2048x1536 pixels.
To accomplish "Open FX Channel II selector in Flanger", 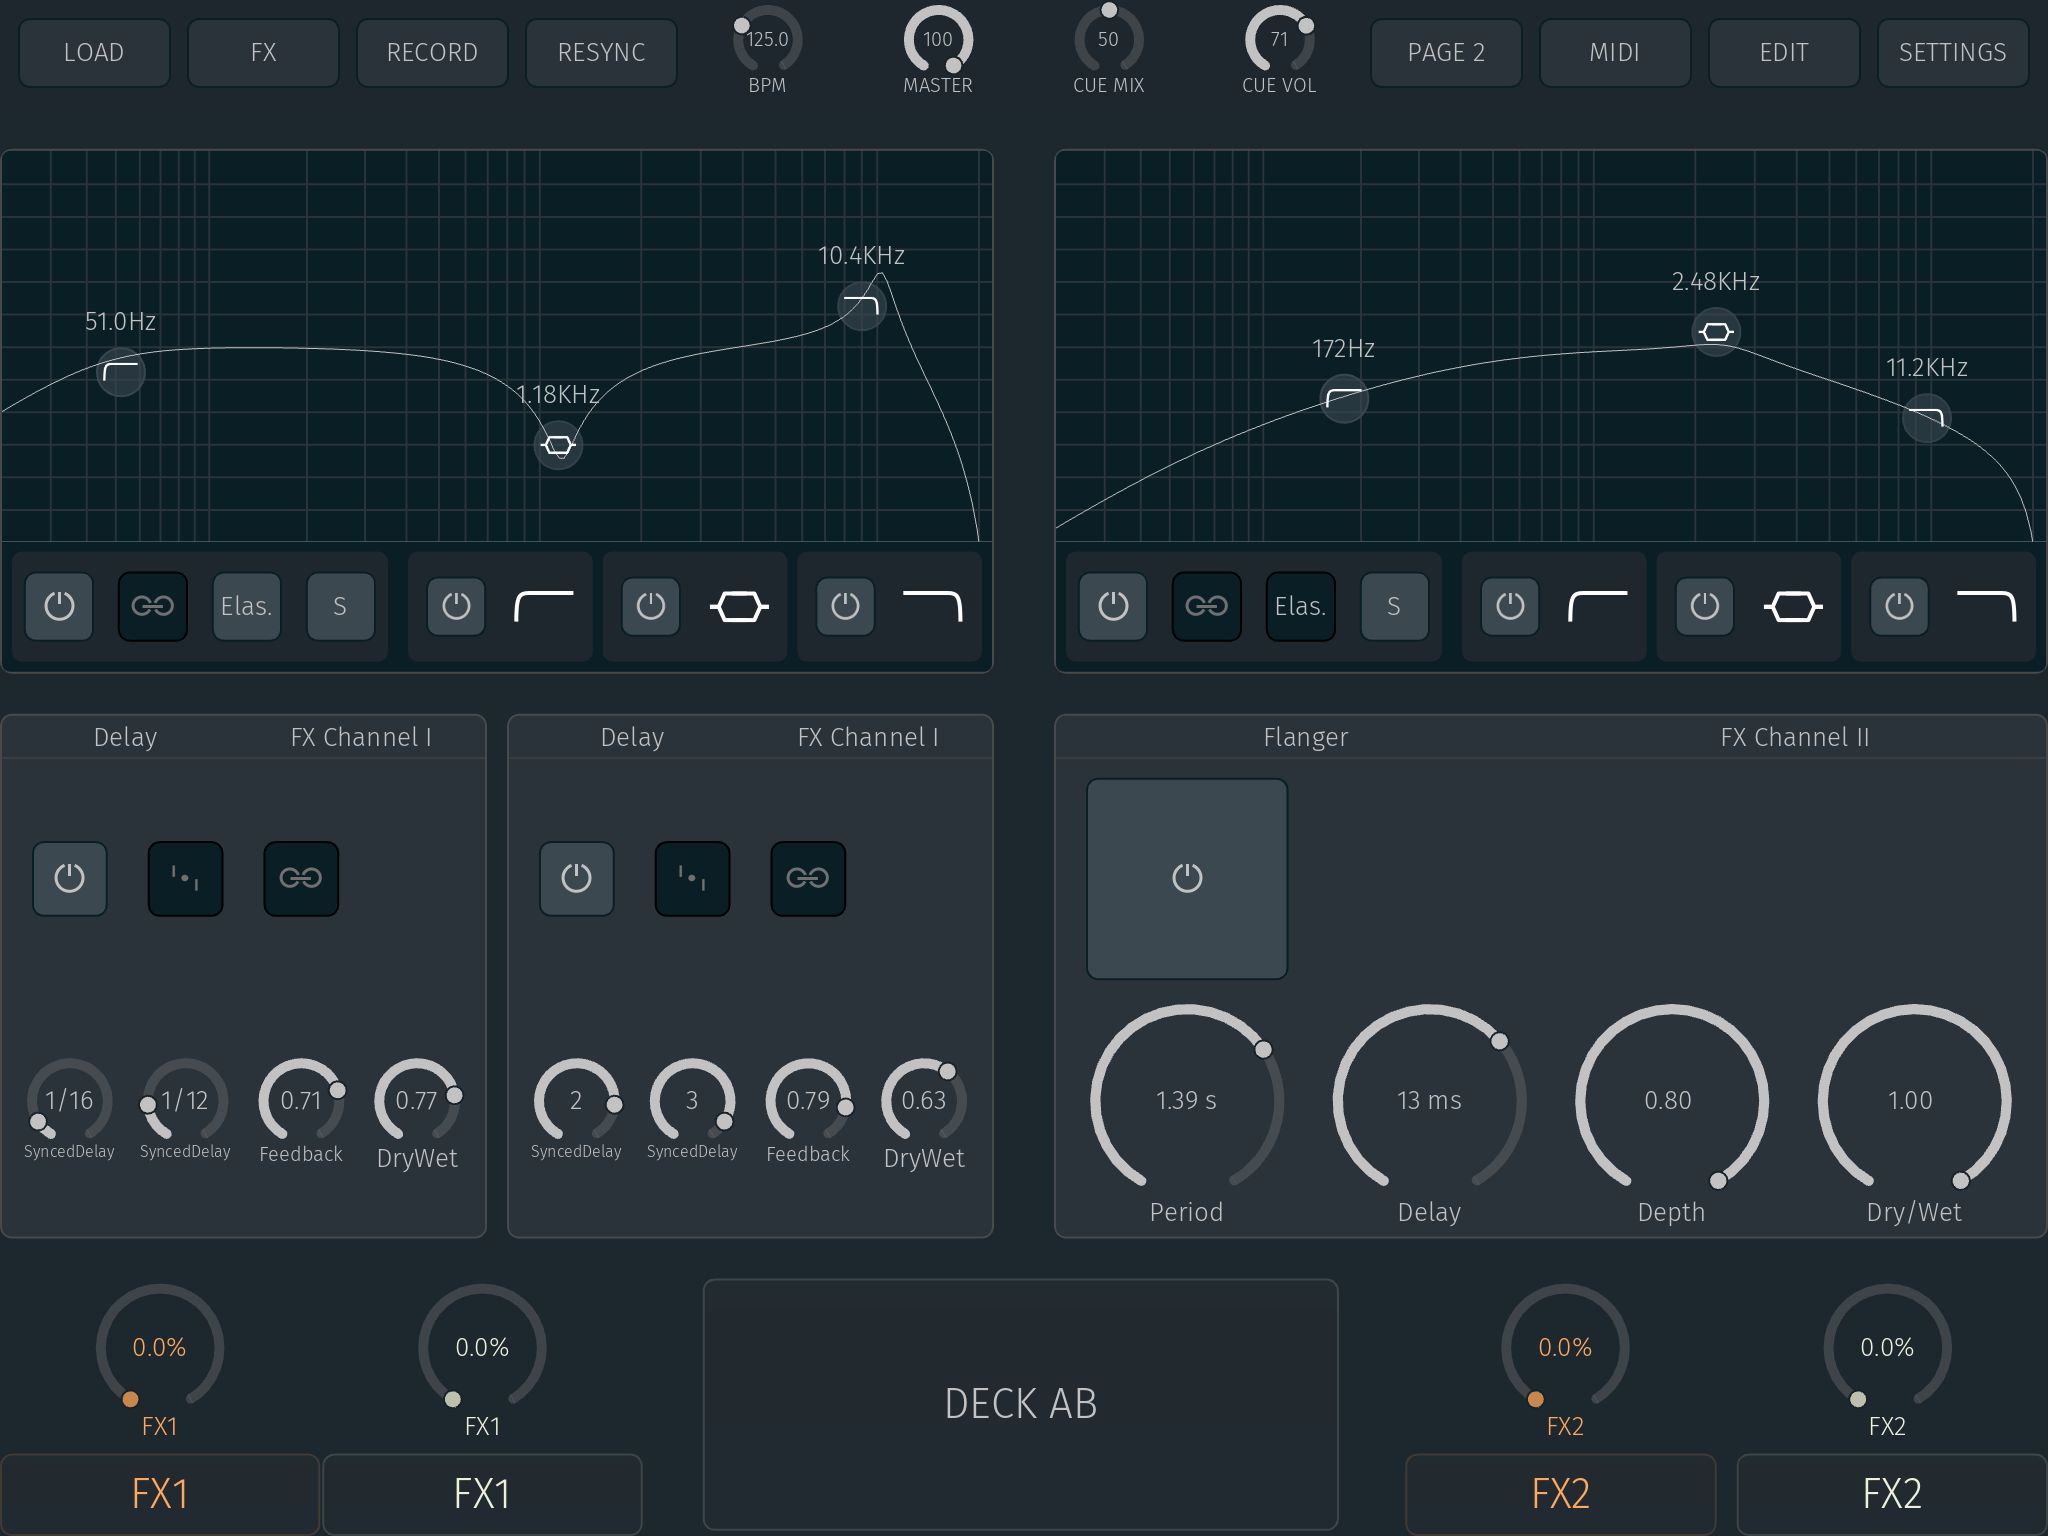I will (1794, 737).
